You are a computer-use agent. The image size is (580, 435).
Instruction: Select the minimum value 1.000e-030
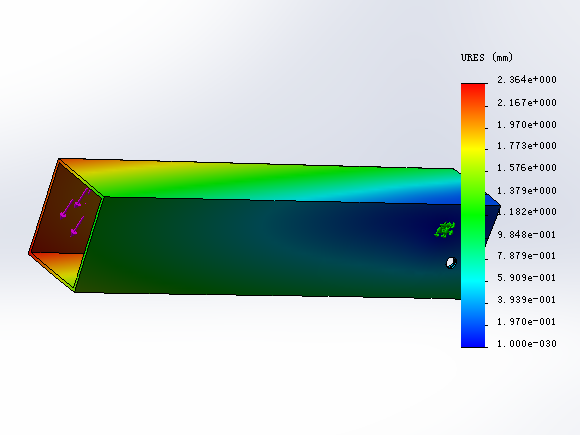point(527,344)
